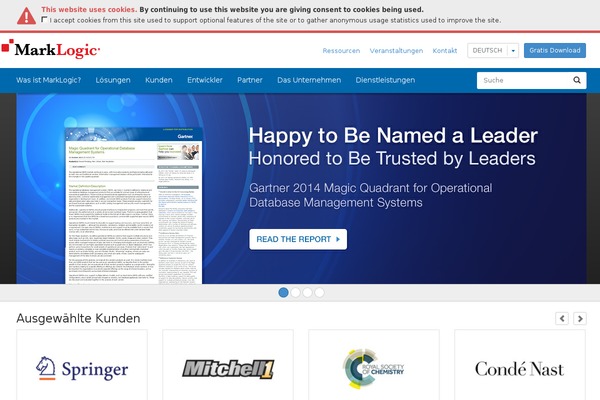The image size is (600, 400).
Task: Select the fourth carousel slide dot
Action: tap(319, 292)
